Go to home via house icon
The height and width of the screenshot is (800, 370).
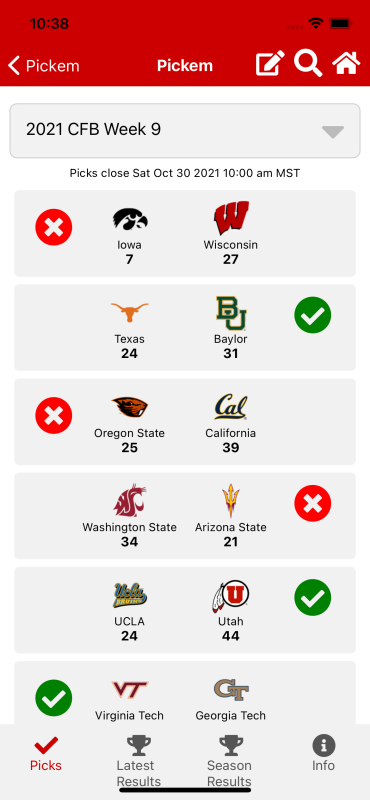(346, 64)
